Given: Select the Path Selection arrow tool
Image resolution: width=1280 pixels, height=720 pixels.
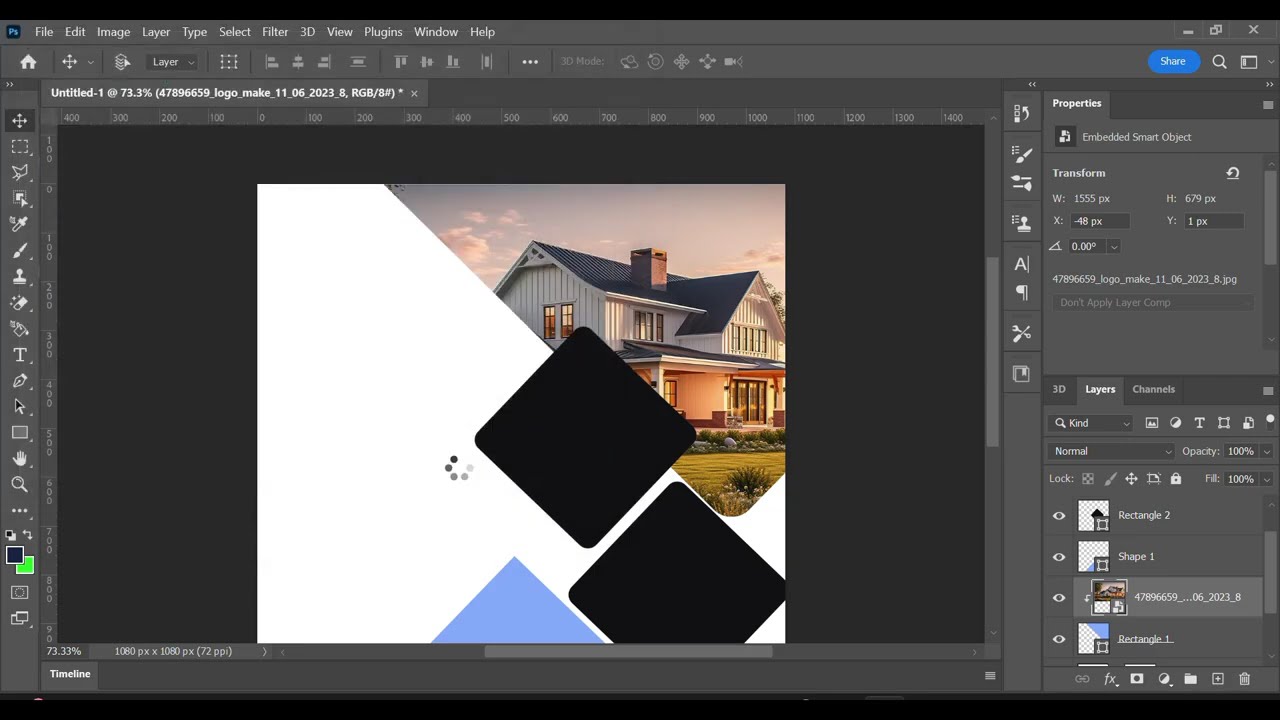Looking at the screenshot, I should (20, 407).
